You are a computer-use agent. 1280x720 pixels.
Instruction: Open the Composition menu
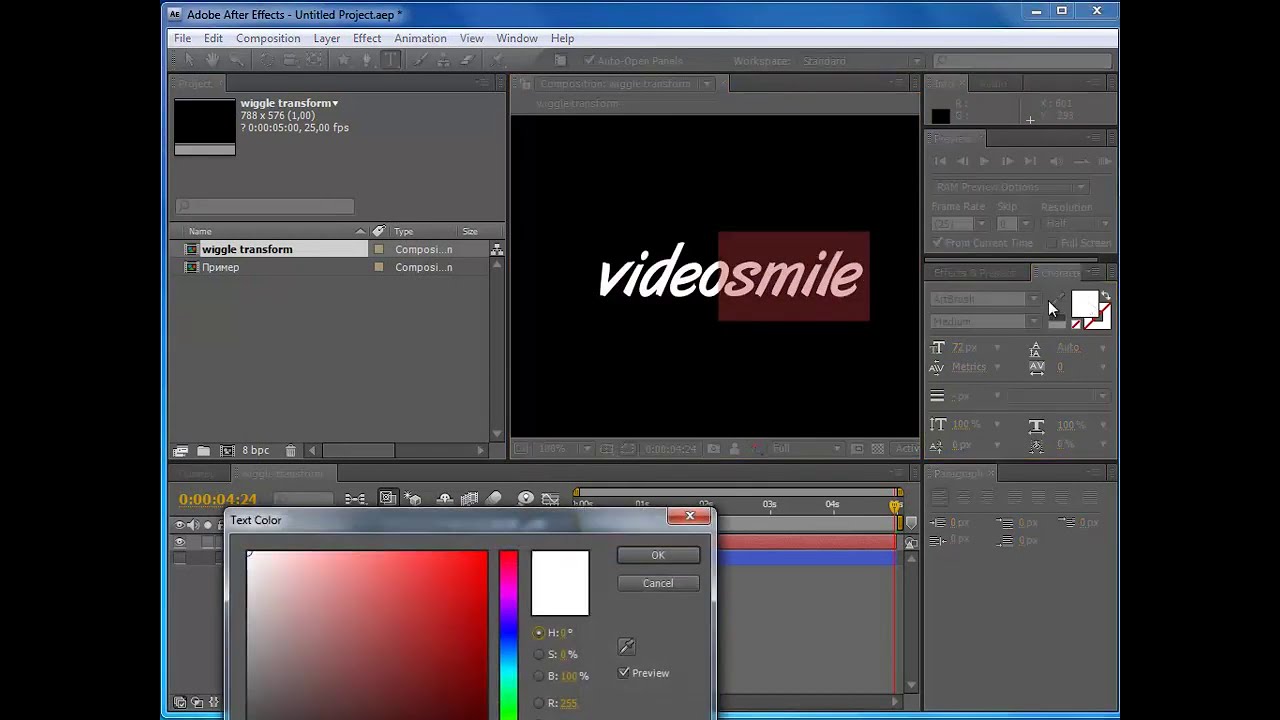coord(268,38)
